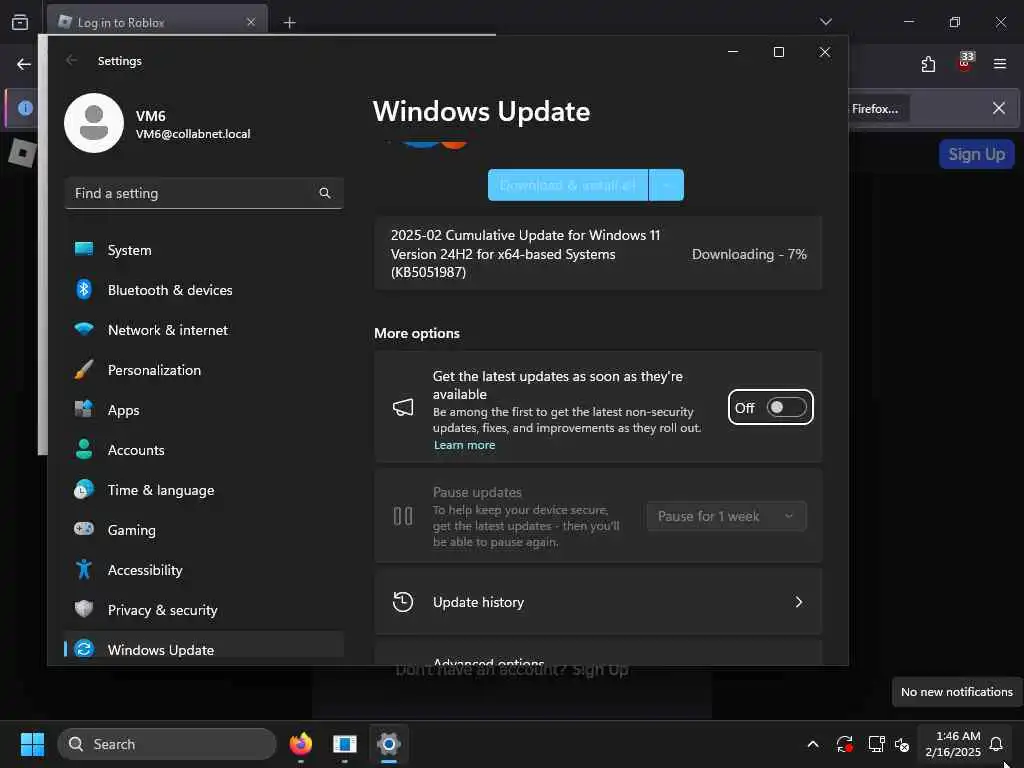The image size is (1024, 768).
Task: Click the Firefox back navigation arrow
Action: [24, 64]
